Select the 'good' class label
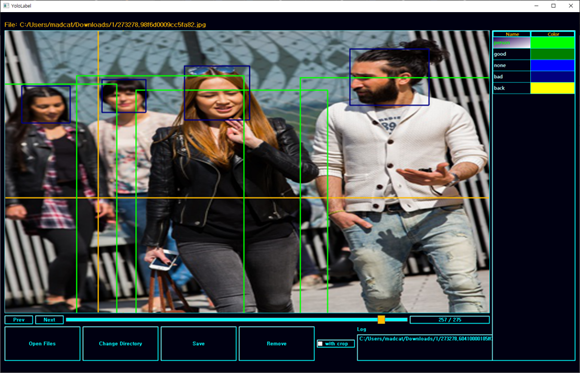This screenshot has width=580, height=373. point(512,54)
